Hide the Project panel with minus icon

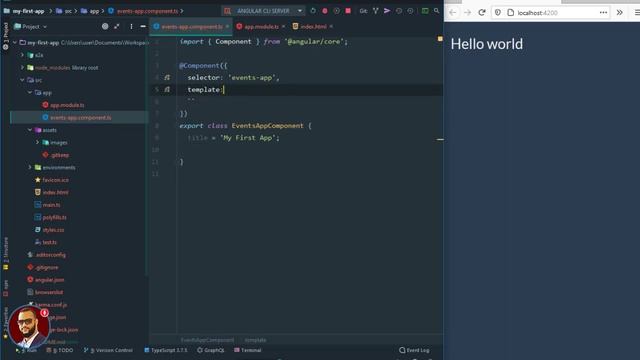143,27
